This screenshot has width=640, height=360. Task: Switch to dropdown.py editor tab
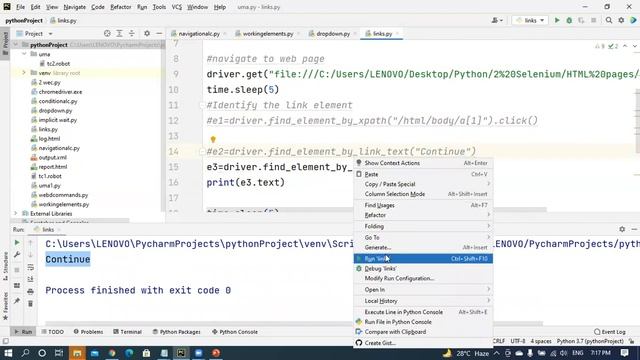(333, 34)
